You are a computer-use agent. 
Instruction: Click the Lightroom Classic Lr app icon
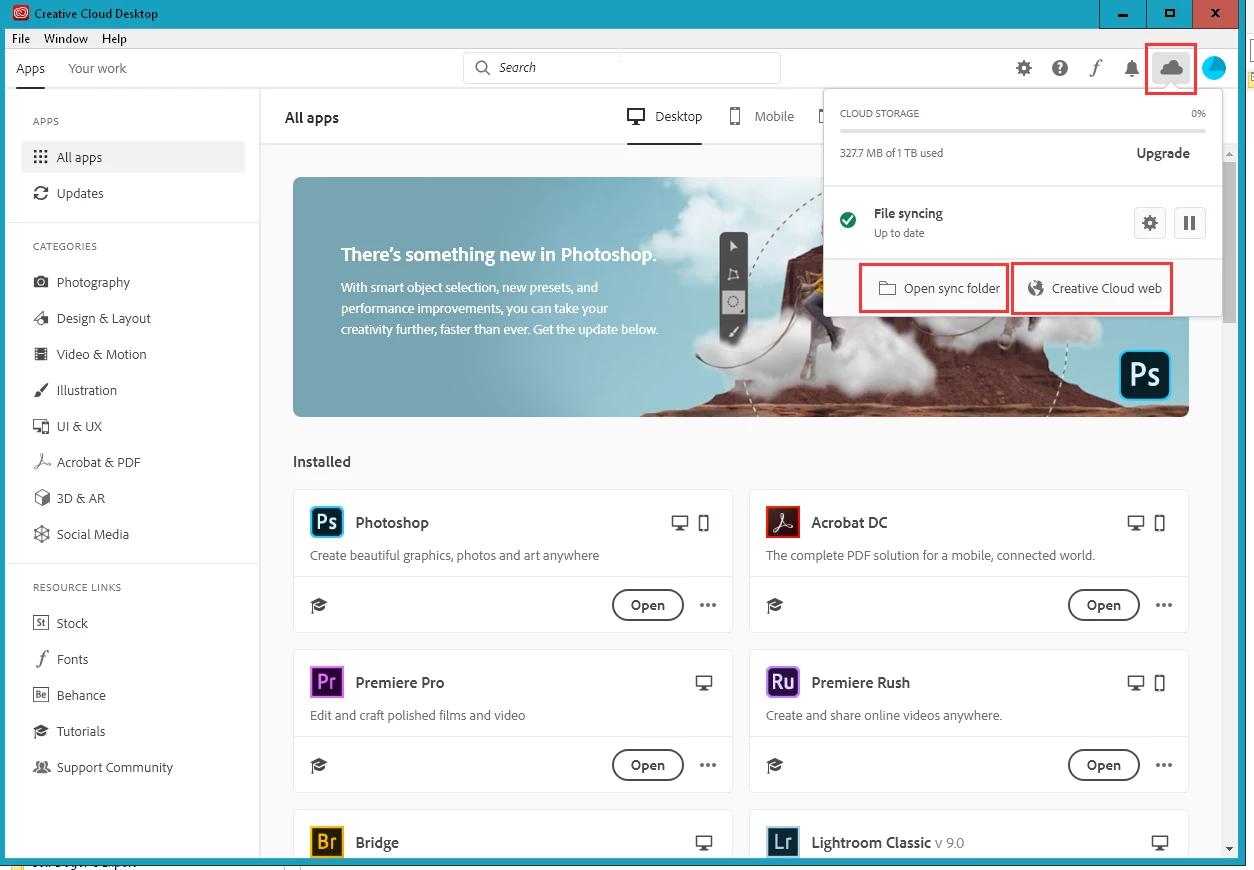click(783, 842)
